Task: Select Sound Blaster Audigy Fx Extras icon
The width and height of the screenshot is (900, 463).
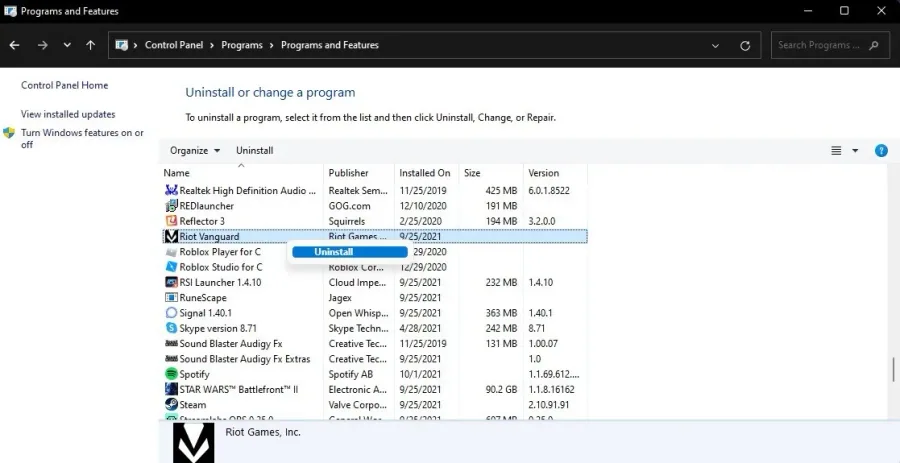Action: [x=171, y=359]
